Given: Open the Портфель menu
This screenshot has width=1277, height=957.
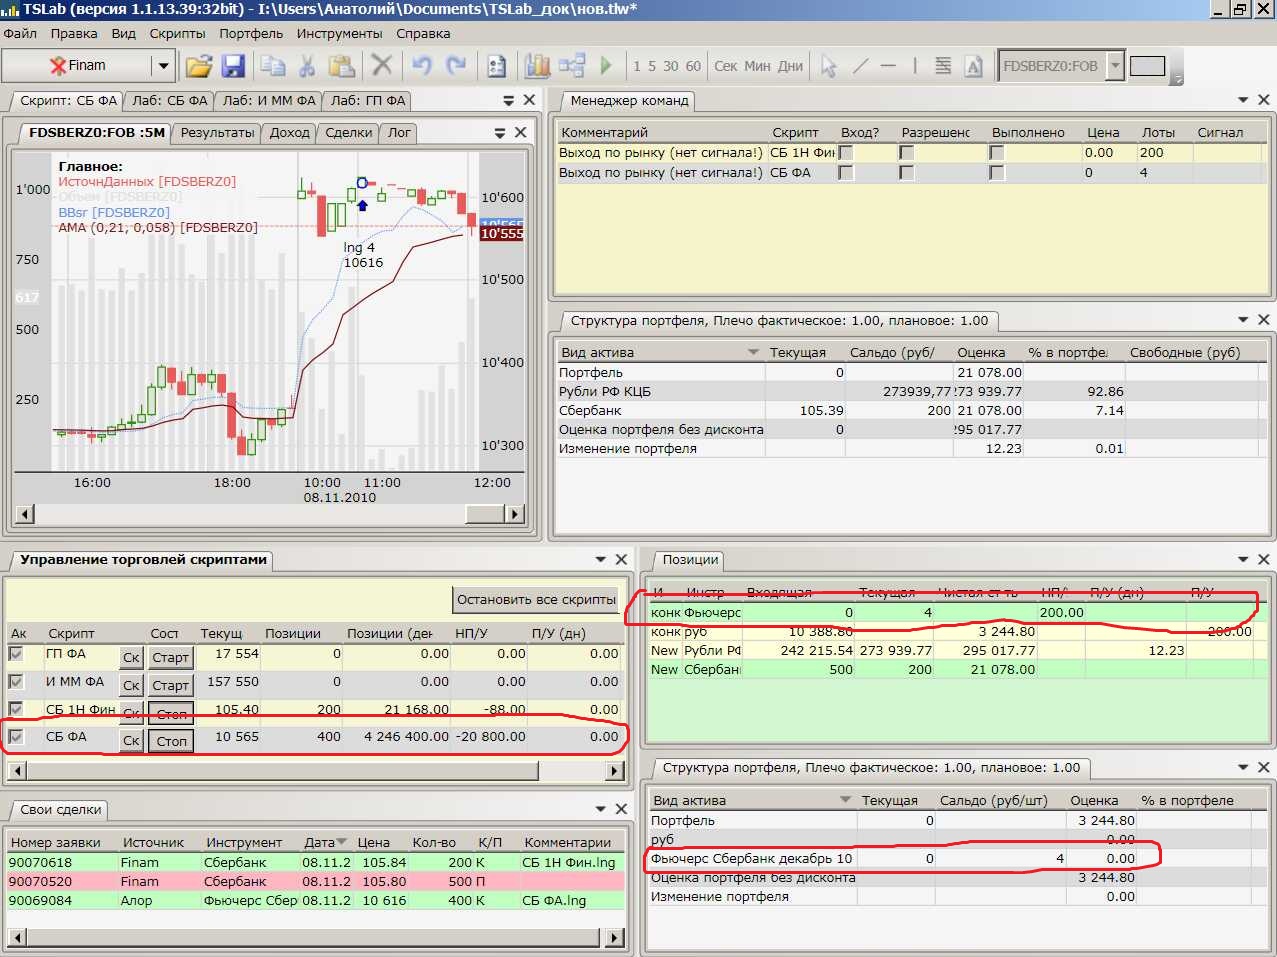Looking at the screenshot, I should [251, 33].
